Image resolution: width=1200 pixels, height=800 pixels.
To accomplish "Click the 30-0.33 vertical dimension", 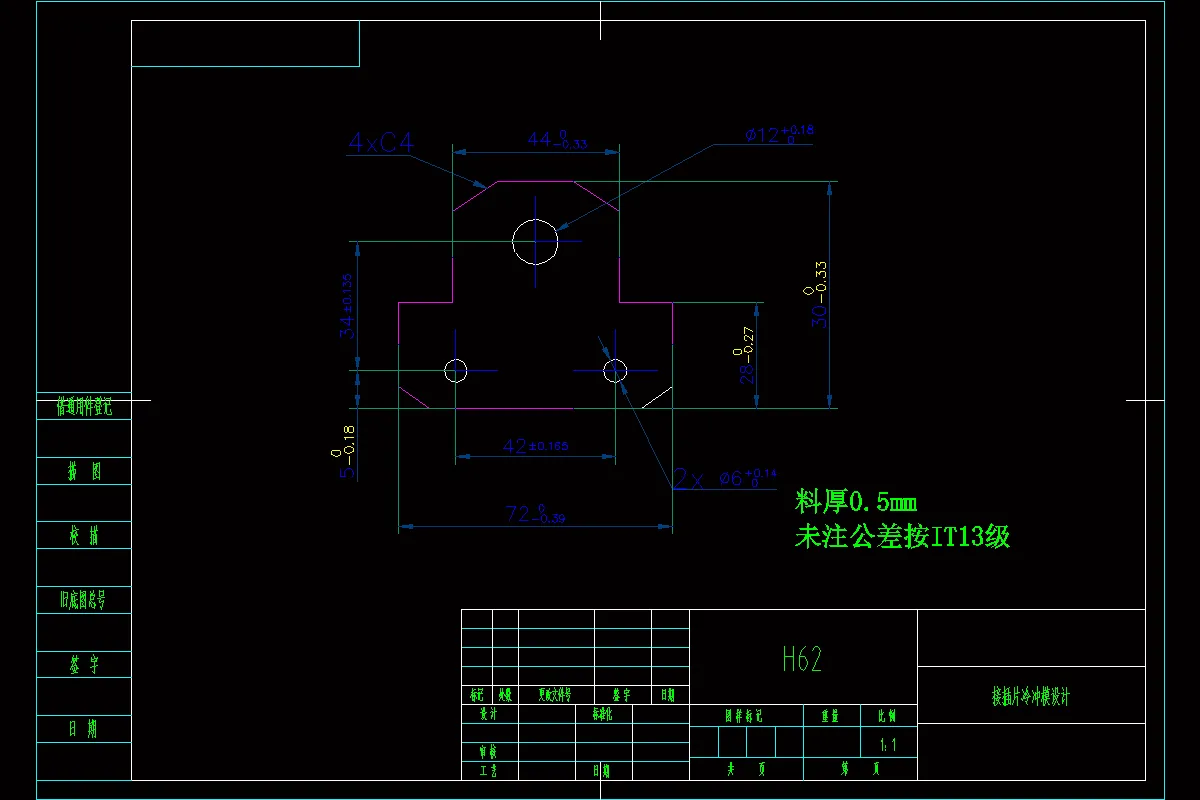I will point(812,295).
